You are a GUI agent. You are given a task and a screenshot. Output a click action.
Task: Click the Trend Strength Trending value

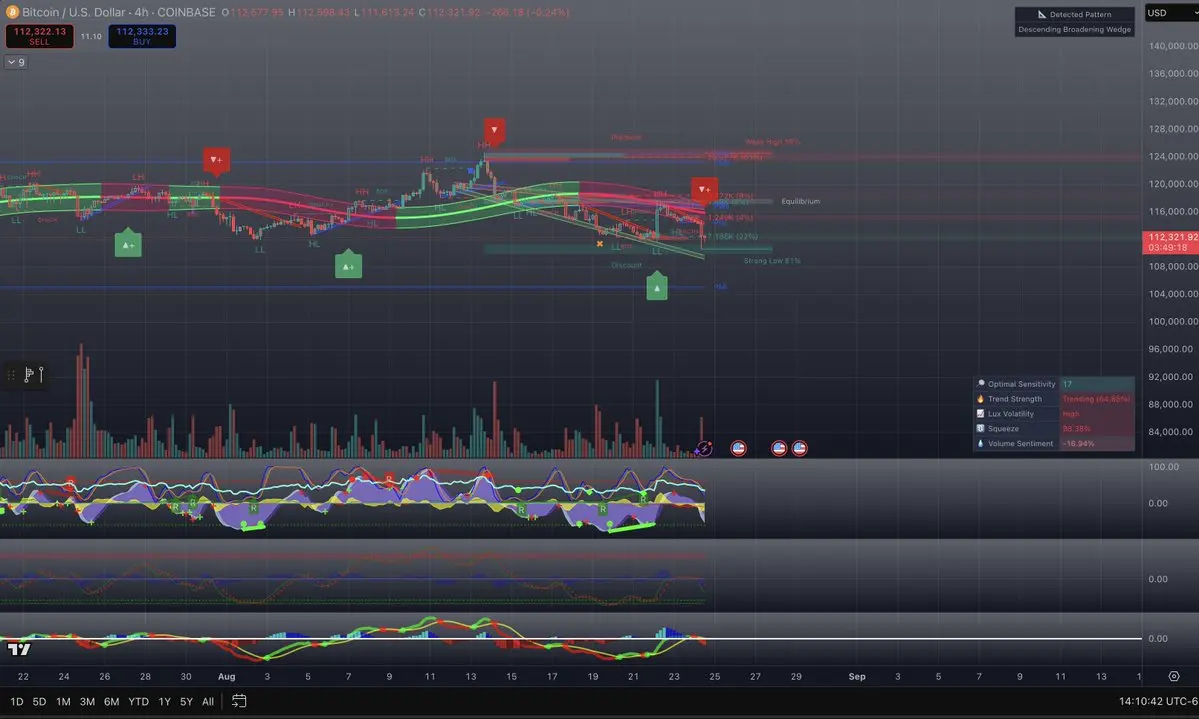click(x=1096, y=399)
